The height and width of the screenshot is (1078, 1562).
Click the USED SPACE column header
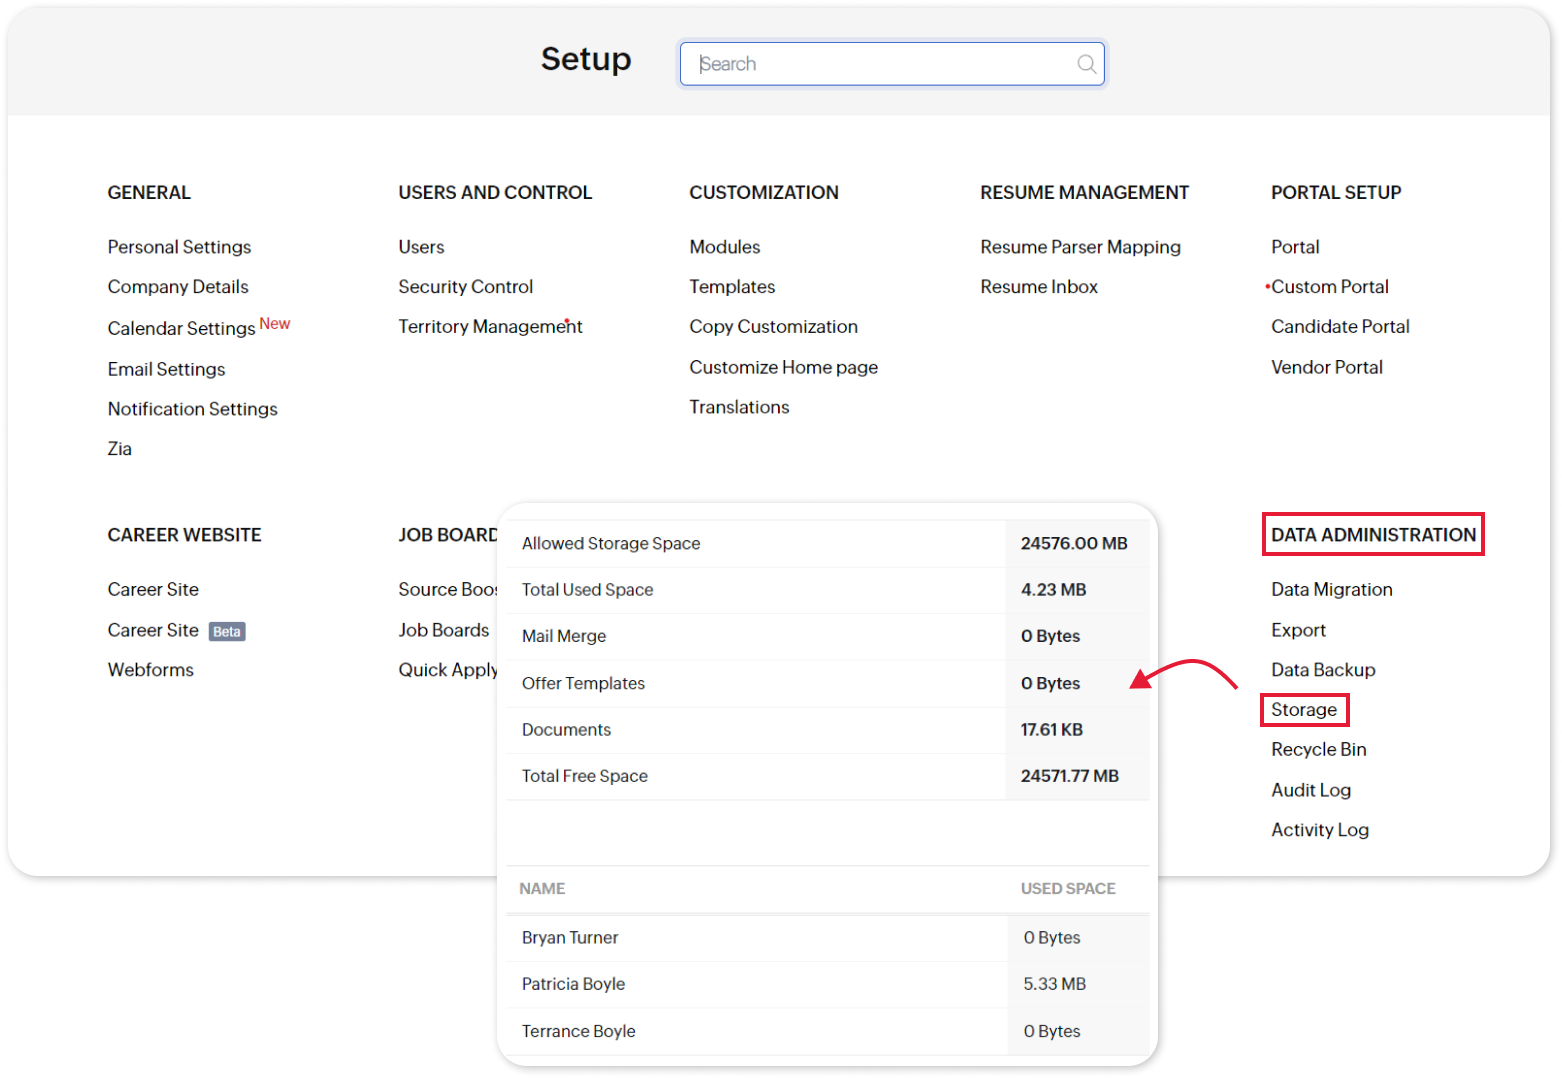pyautogui.click(x=1068, y=889)
